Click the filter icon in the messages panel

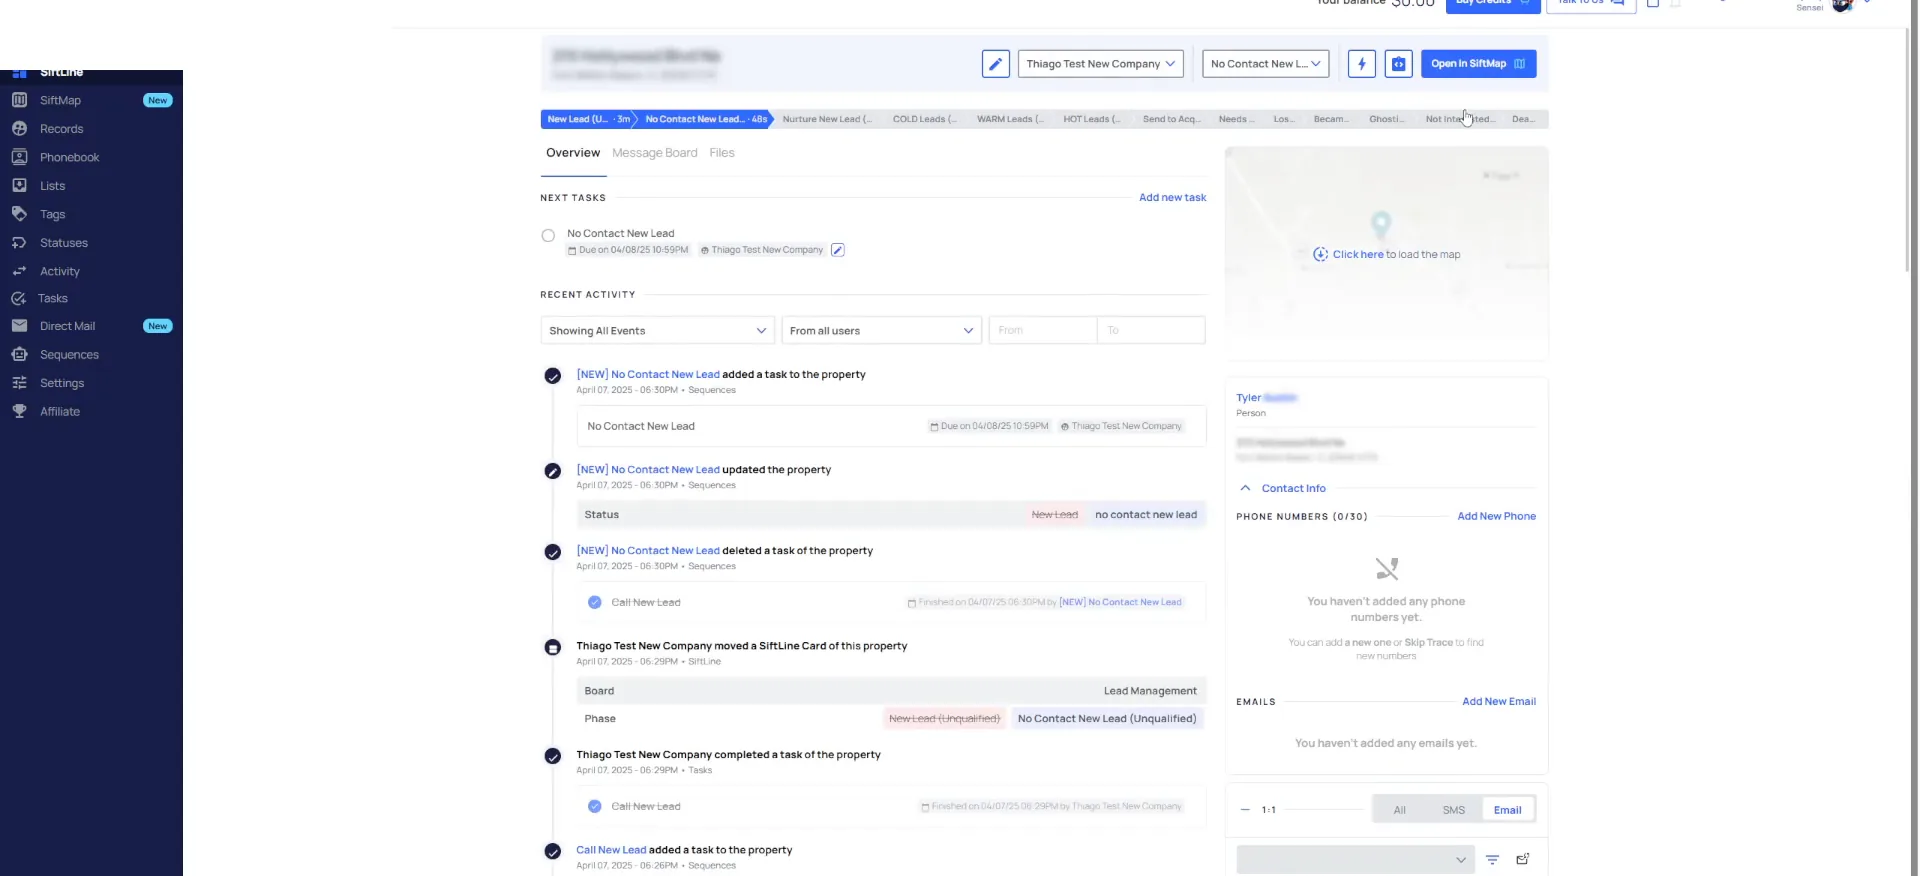(x=1492, y=859)
